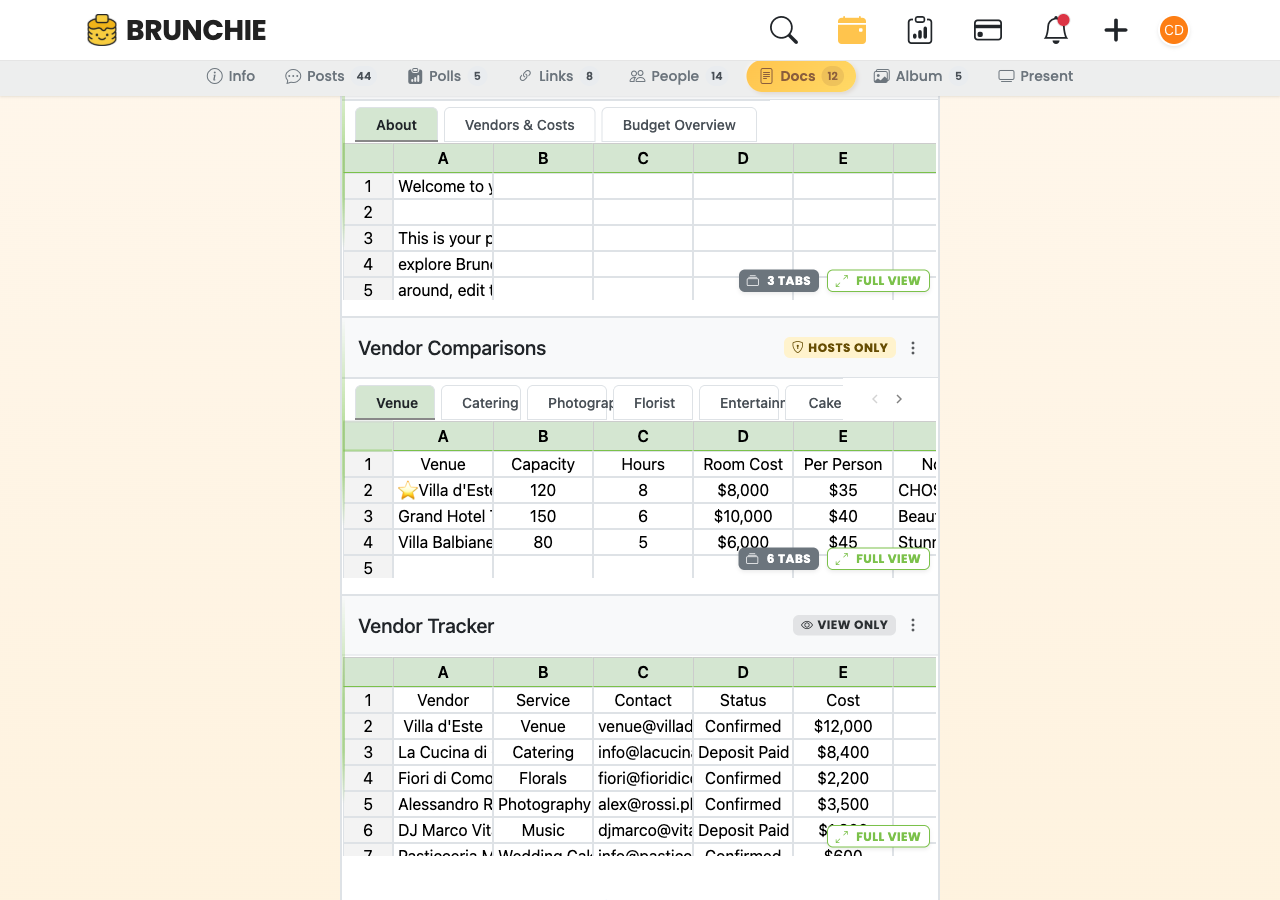Open the Photography sheet tab
1280x900 pixels.
567,403
